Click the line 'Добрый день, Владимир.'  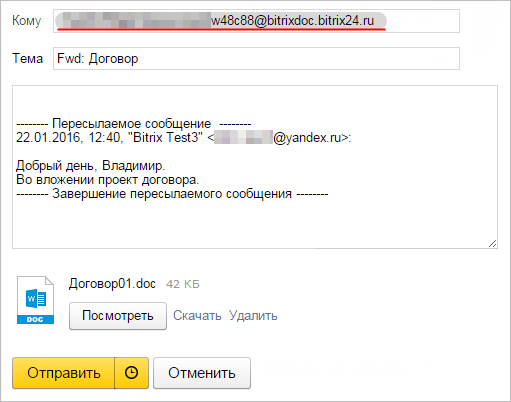pyautogui.click(x=90, y=166)
